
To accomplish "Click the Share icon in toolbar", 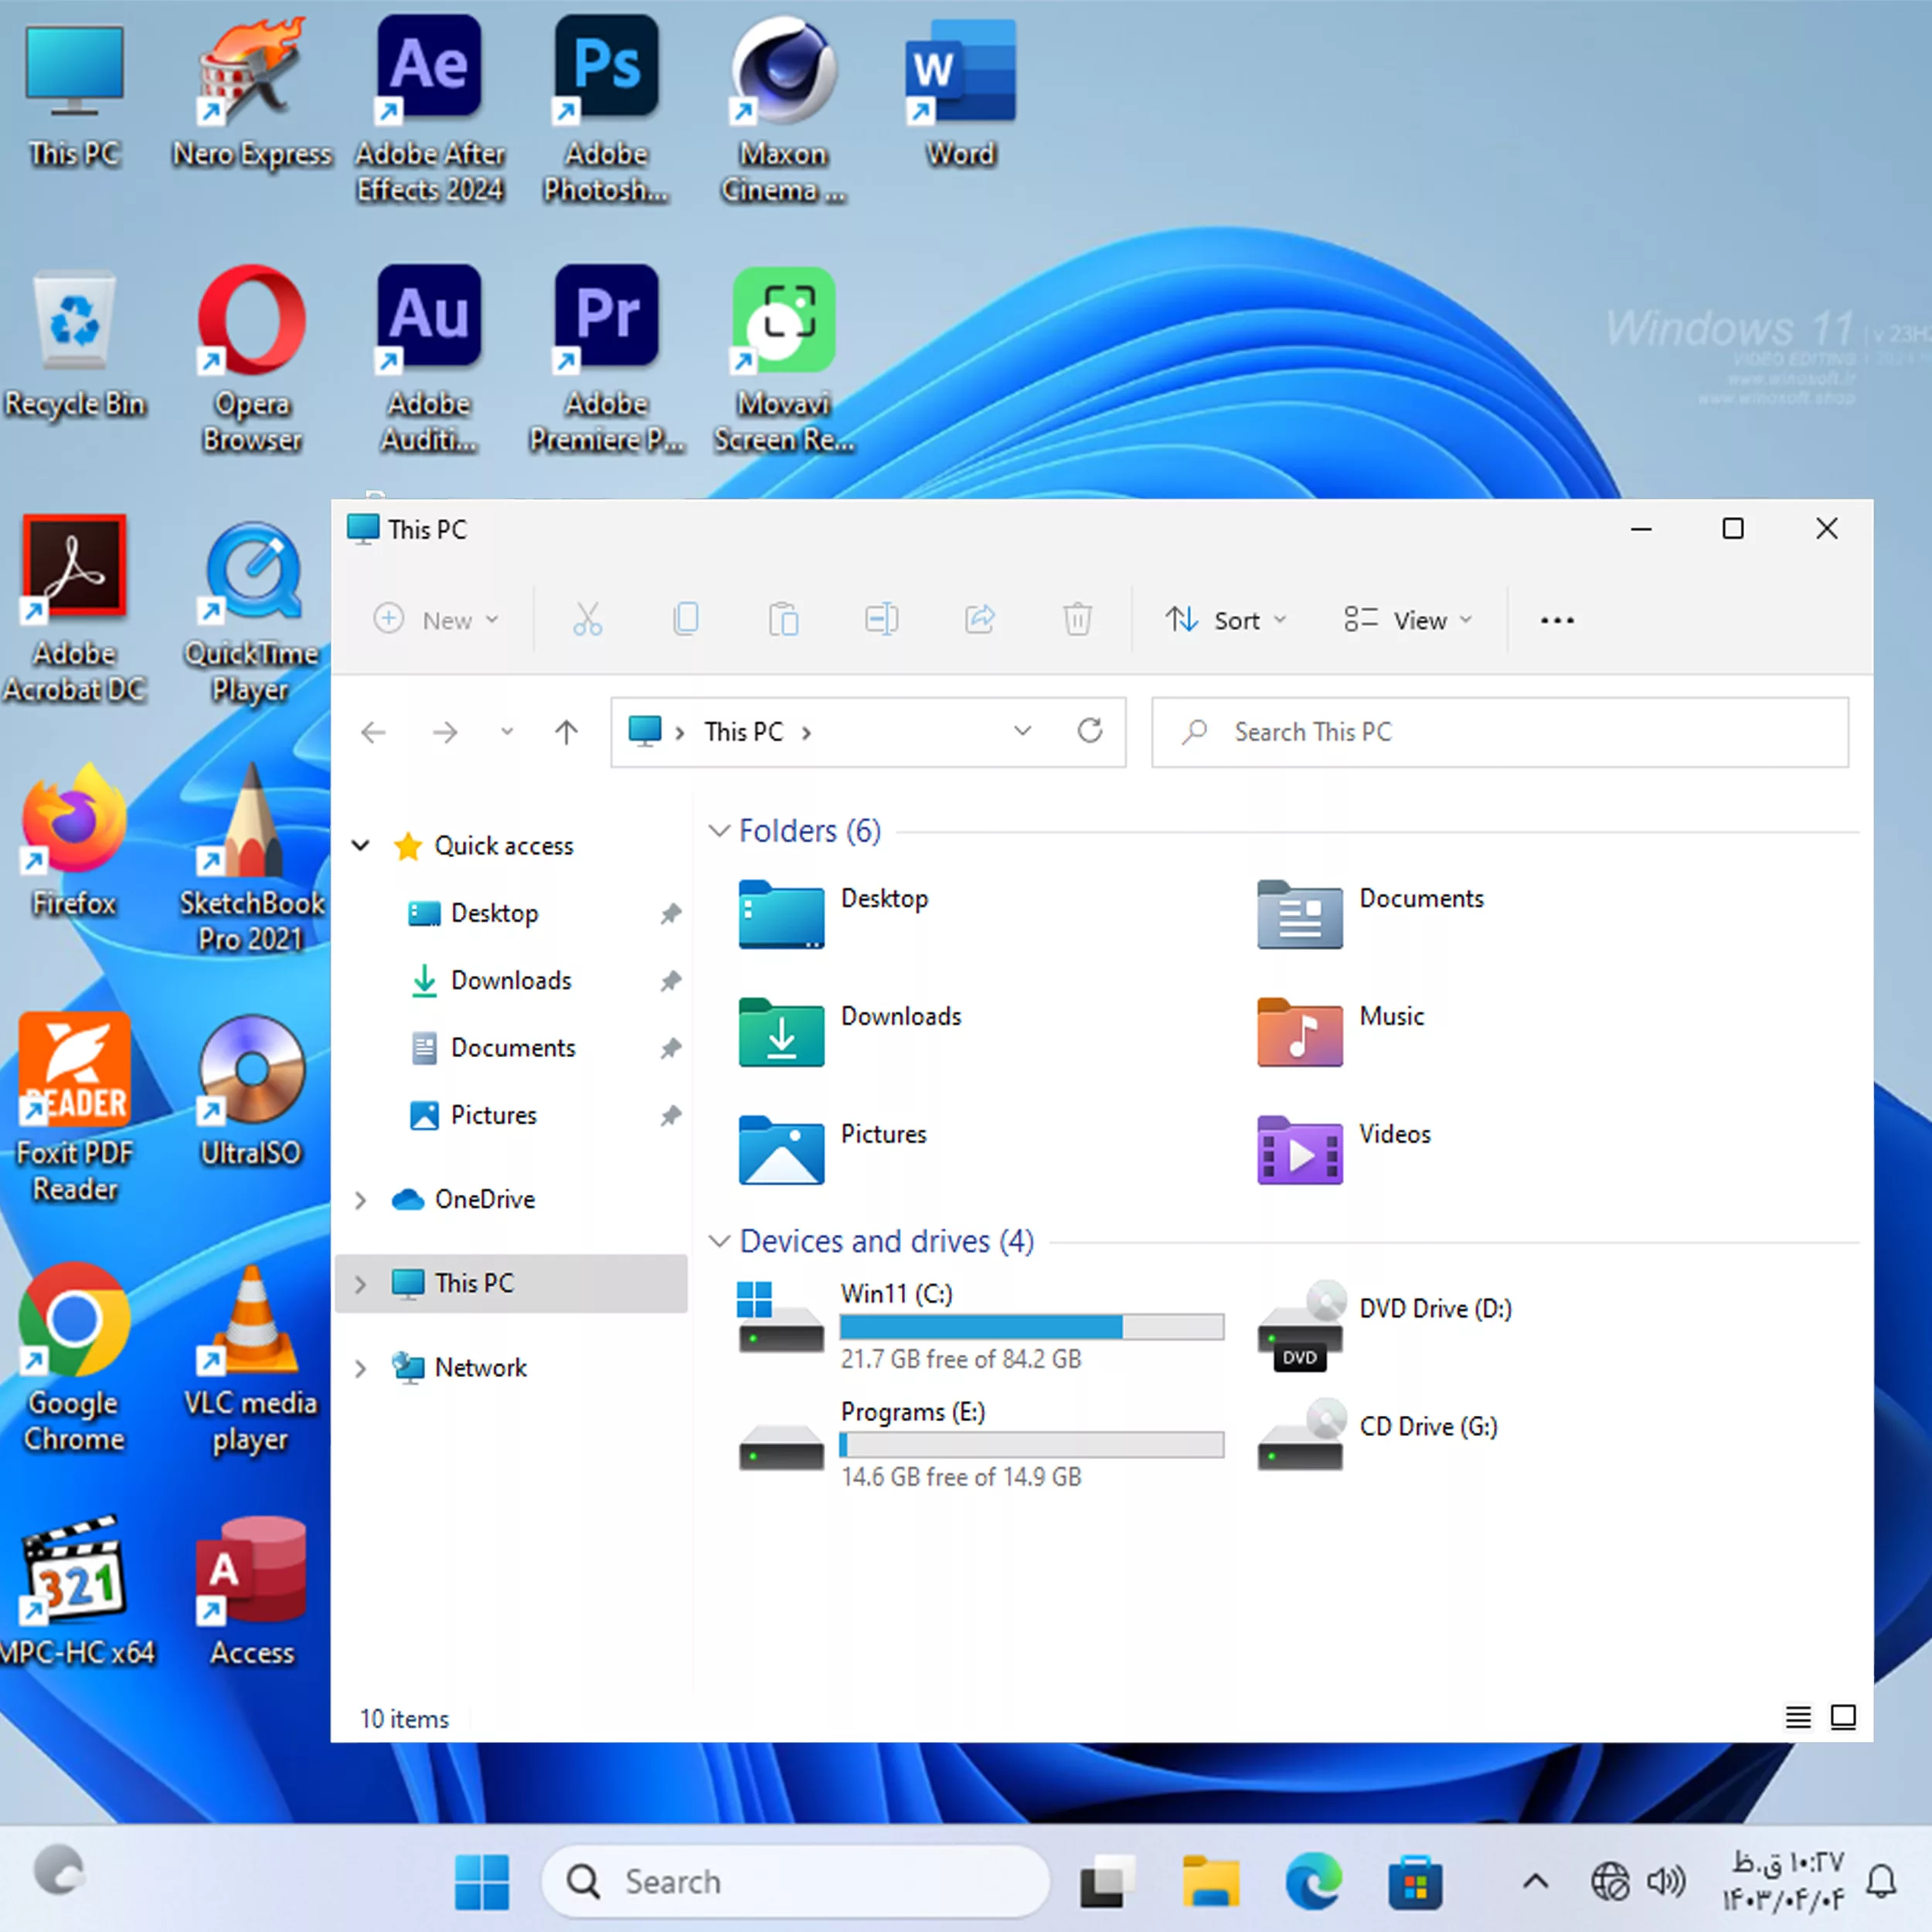I will [x=979, y=620].
